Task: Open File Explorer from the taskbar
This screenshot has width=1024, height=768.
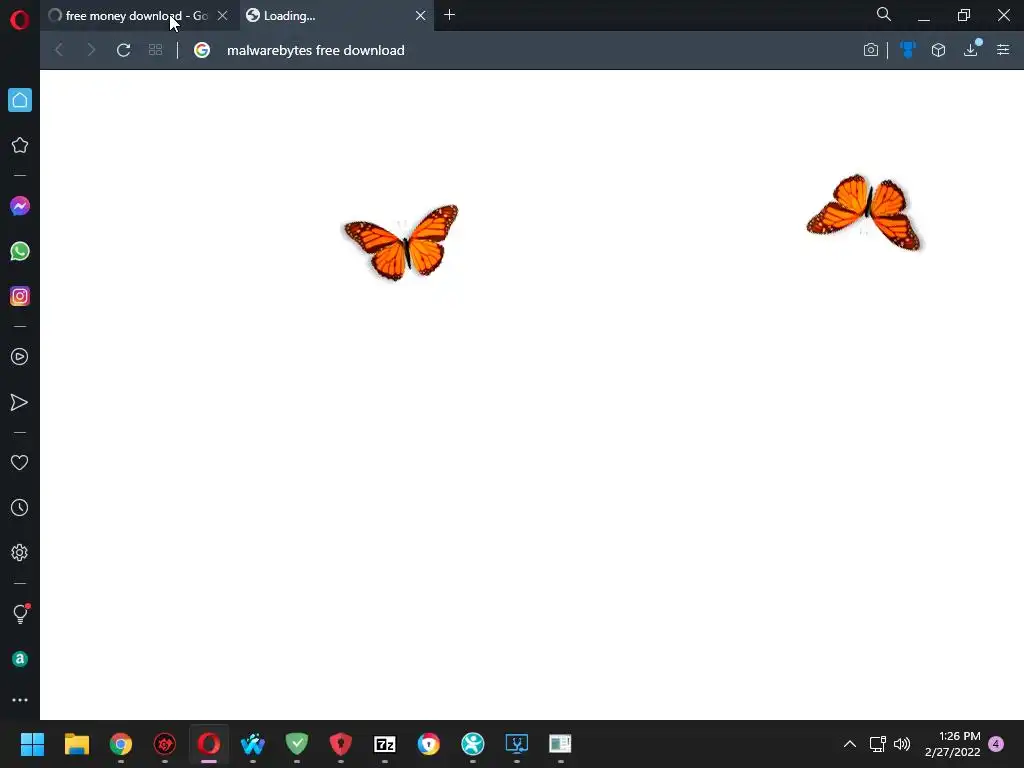Action: 76,744
